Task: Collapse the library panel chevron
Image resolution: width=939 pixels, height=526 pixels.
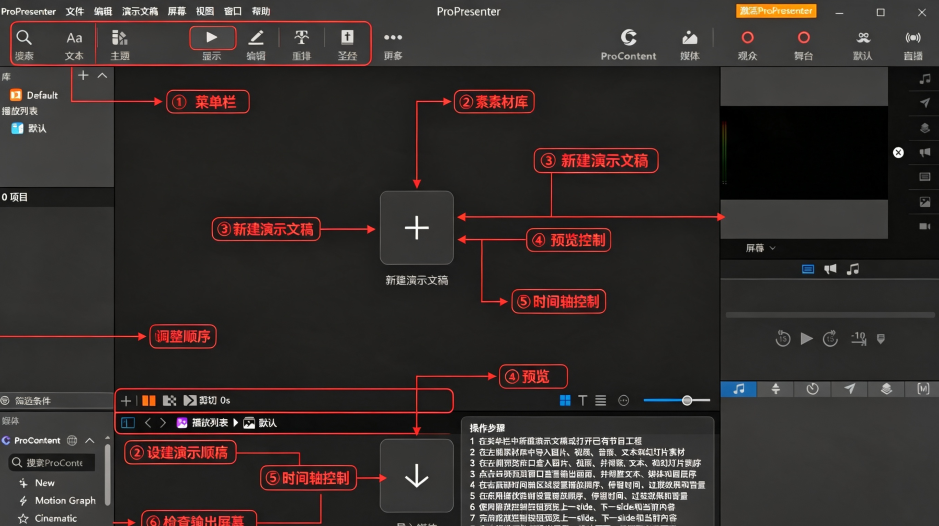Action: point(102,75)
